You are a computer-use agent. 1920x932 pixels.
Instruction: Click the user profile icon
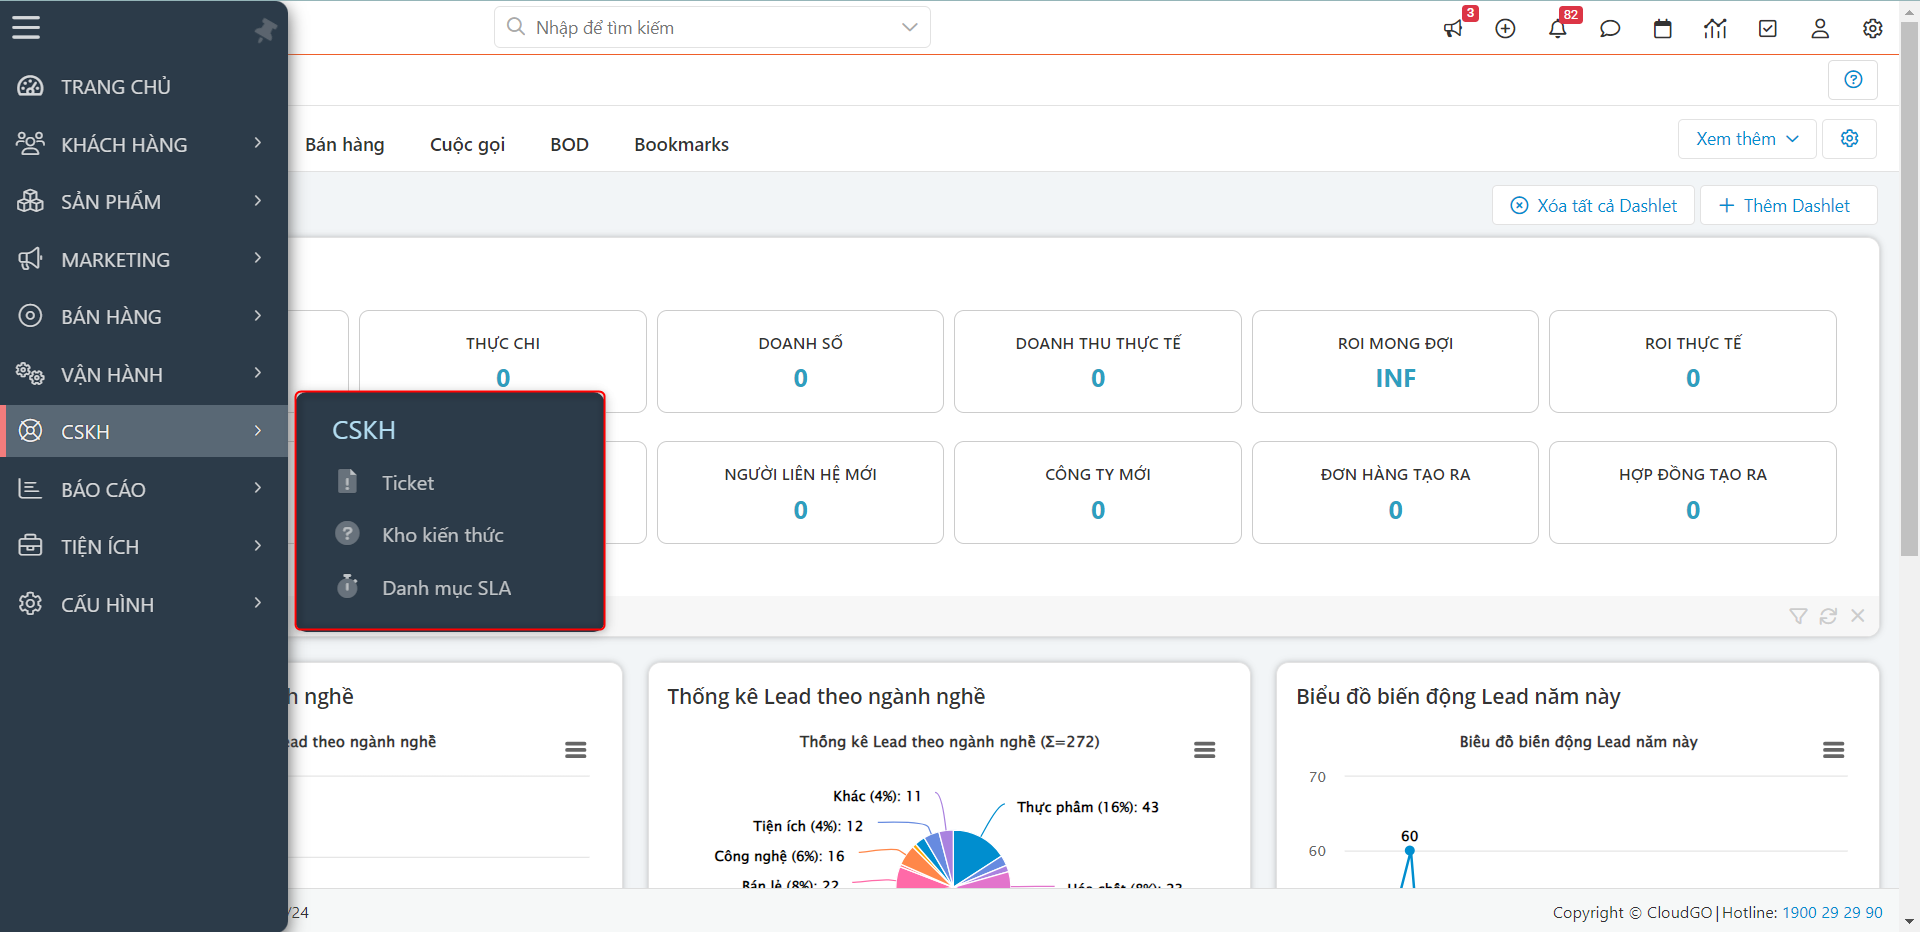[x=1820, y=29]
